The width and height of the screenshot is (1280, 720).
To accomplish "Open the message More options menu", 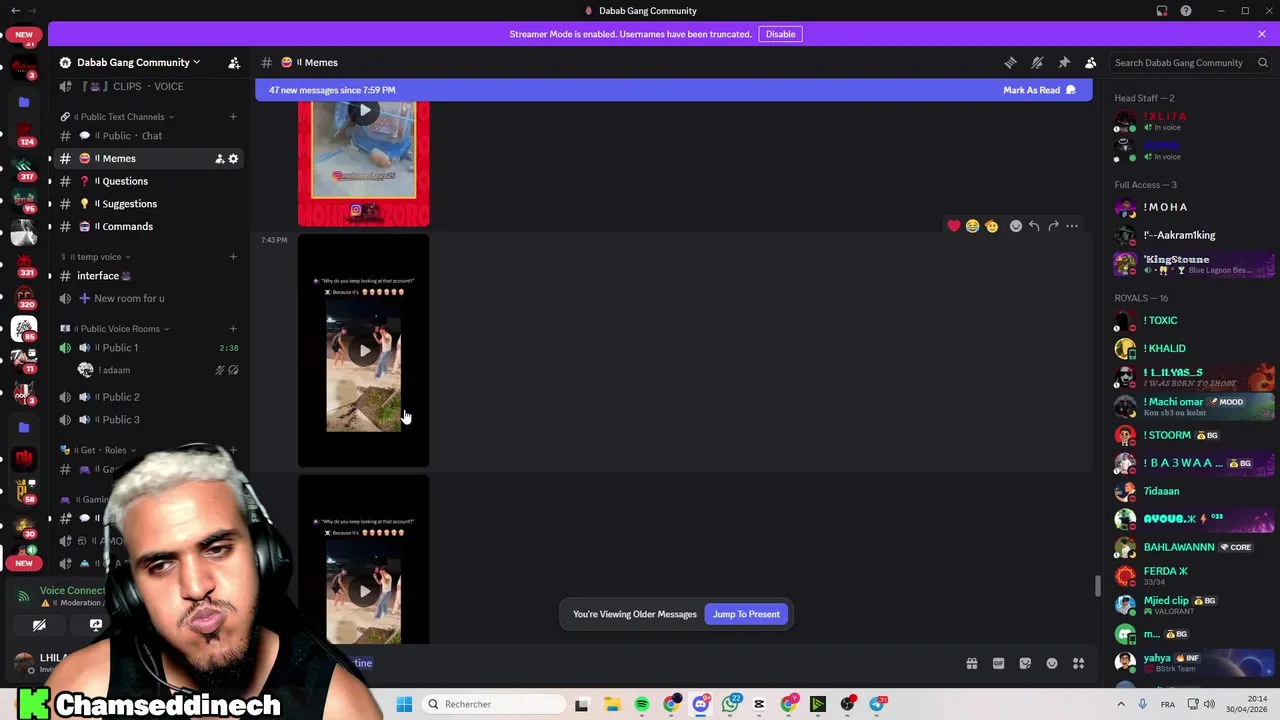I will tap(1072, 226).
